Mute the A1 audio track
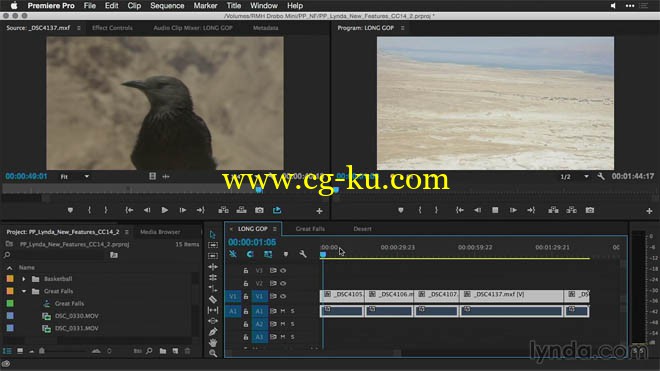This screenshot has height=371, width=660. (x=283, y=311)
